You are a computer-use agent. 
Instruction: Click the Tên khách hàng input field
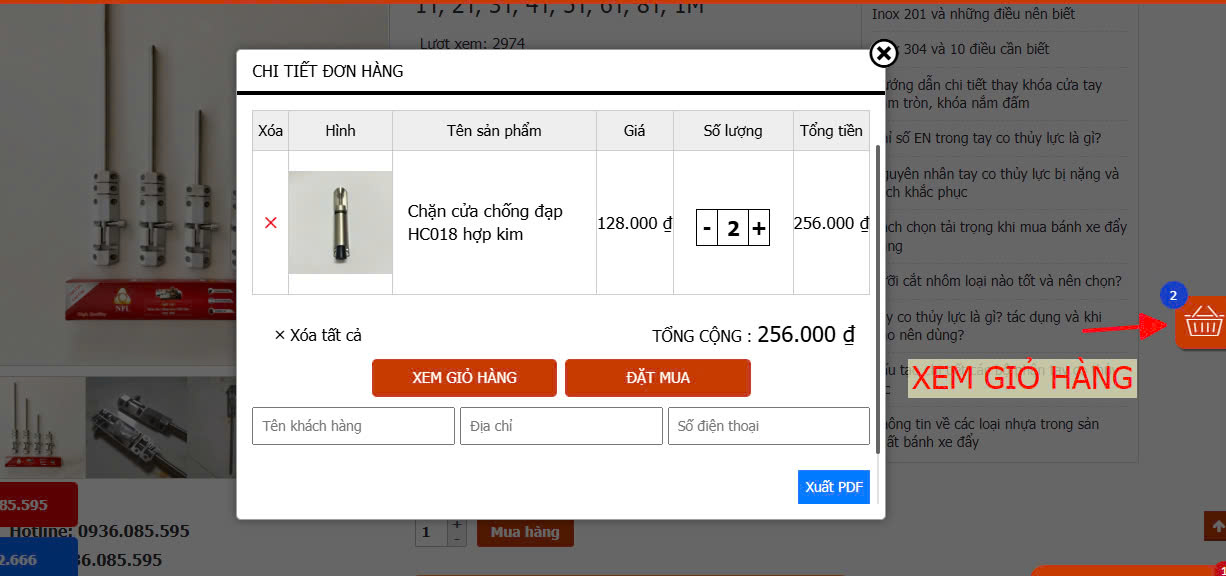(x=353, y=425)
